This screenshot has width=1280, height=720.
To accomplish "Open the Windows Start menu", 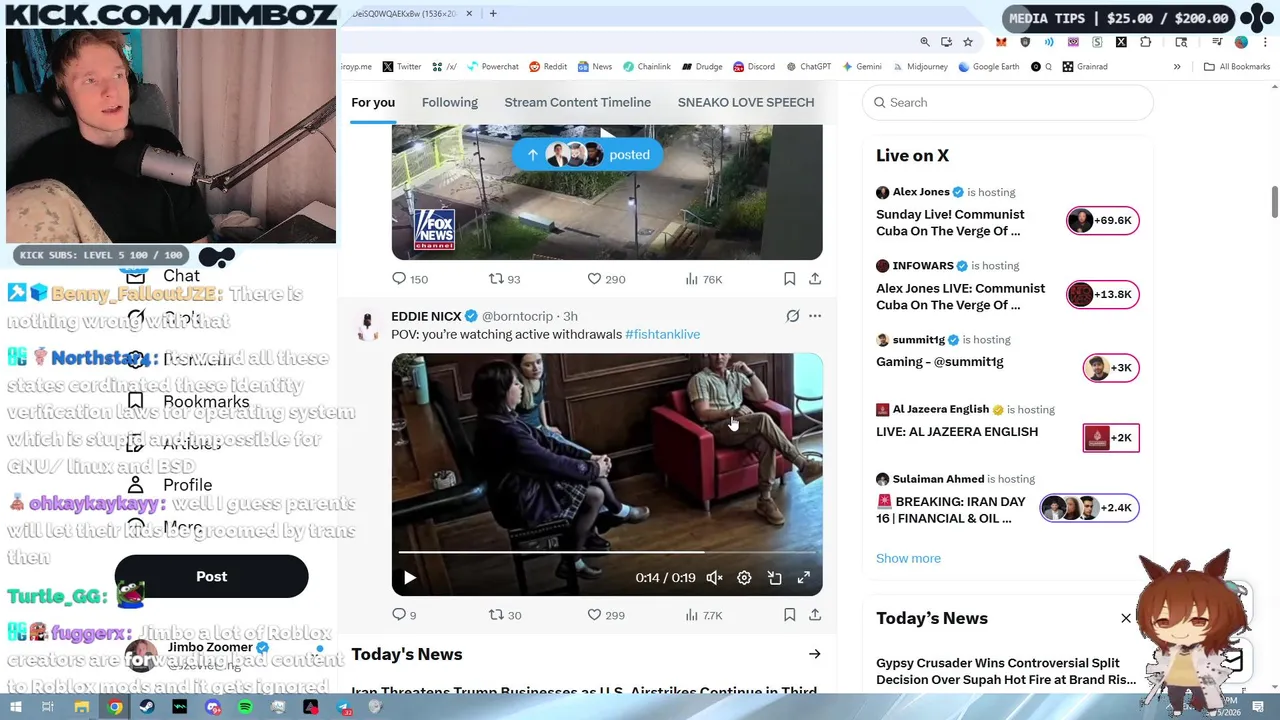I will click(x=15, y=707).
